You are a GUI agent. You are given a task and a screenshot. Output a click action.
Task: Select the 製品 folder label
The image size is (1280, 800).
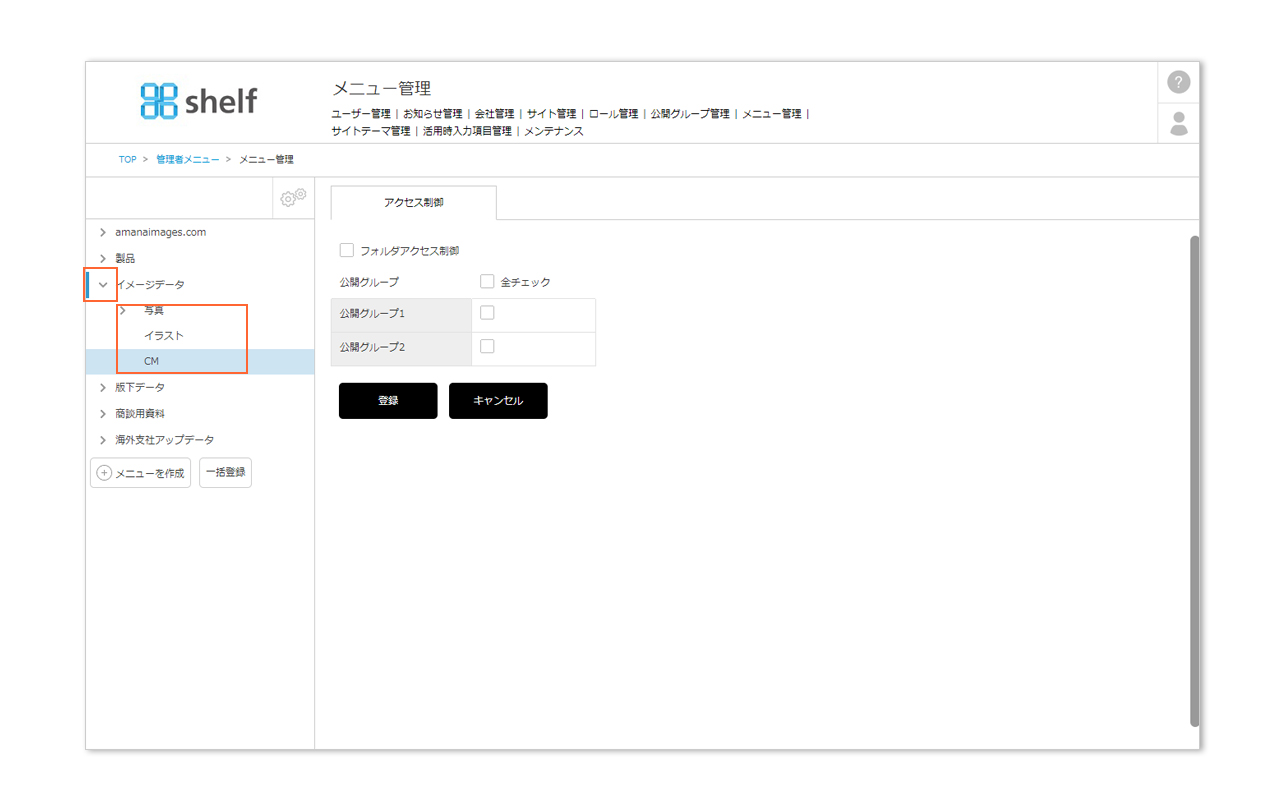coord(125,258)
